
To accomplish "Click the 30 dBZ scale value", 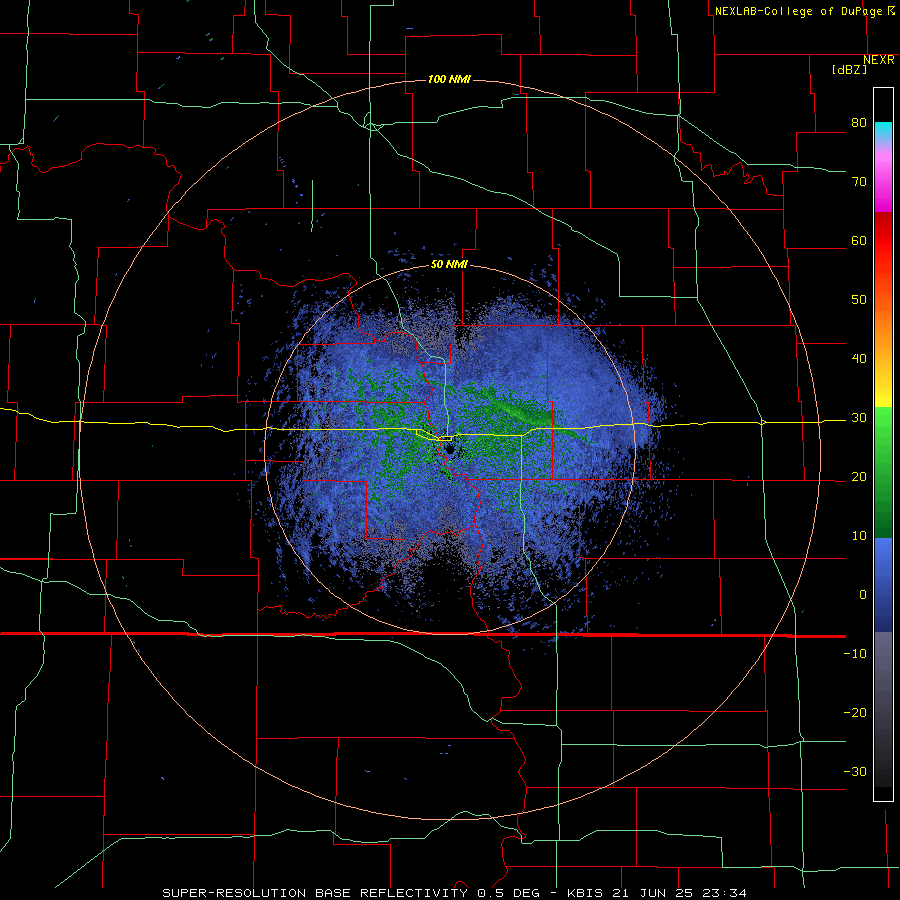I will point(859,418).
